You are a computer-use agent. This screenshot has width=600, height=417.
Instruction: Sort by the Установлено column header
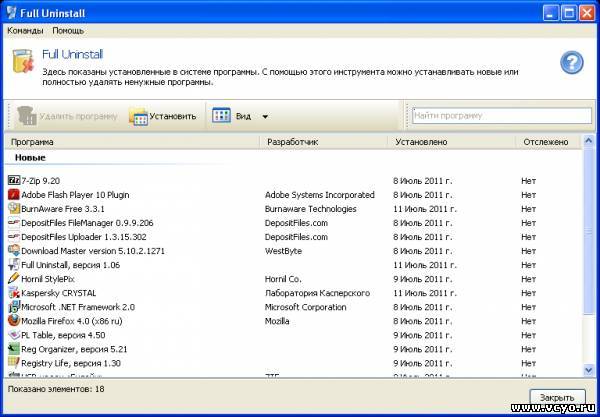(452, 142)
